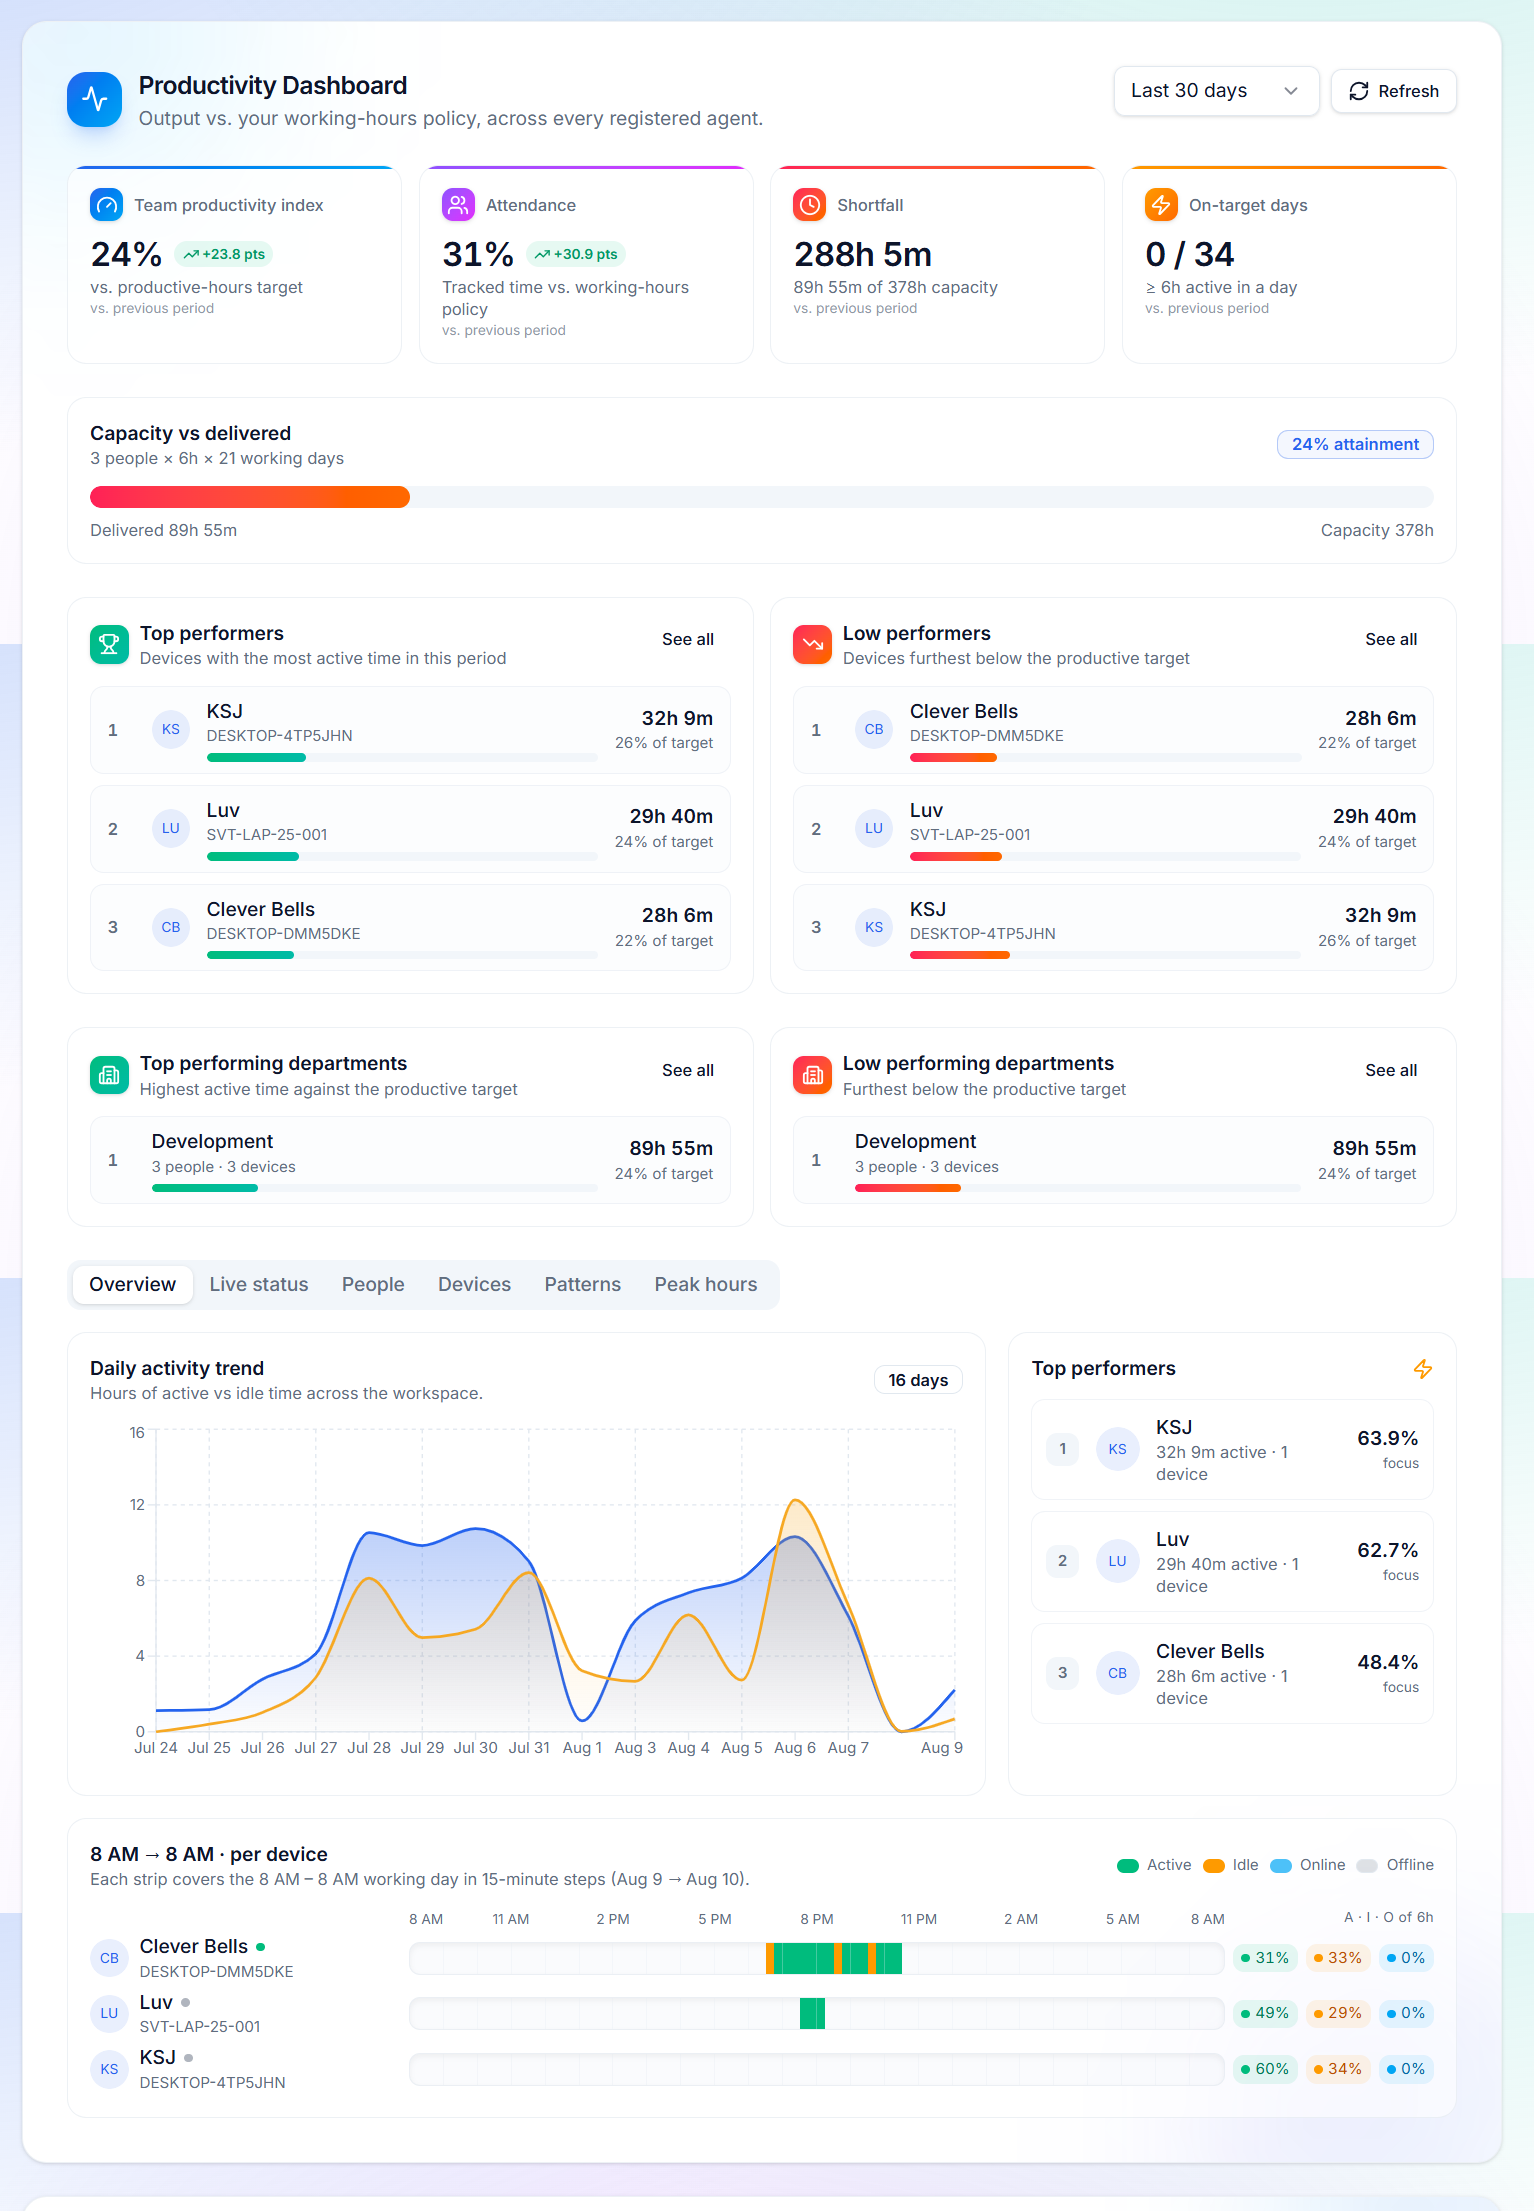The height and width of the screenshot is (2211, 1534).
Task: Click the +23.8 pts trend badge
Action: coord(224,254)
